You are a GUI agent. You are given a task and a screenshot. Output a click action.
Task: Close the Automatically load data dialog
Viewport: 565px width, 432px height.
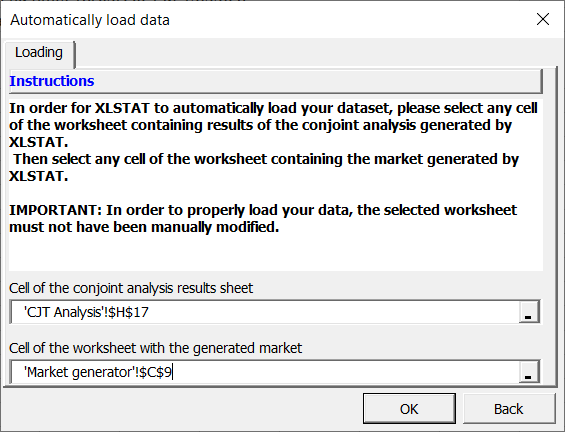coord(543,19)
